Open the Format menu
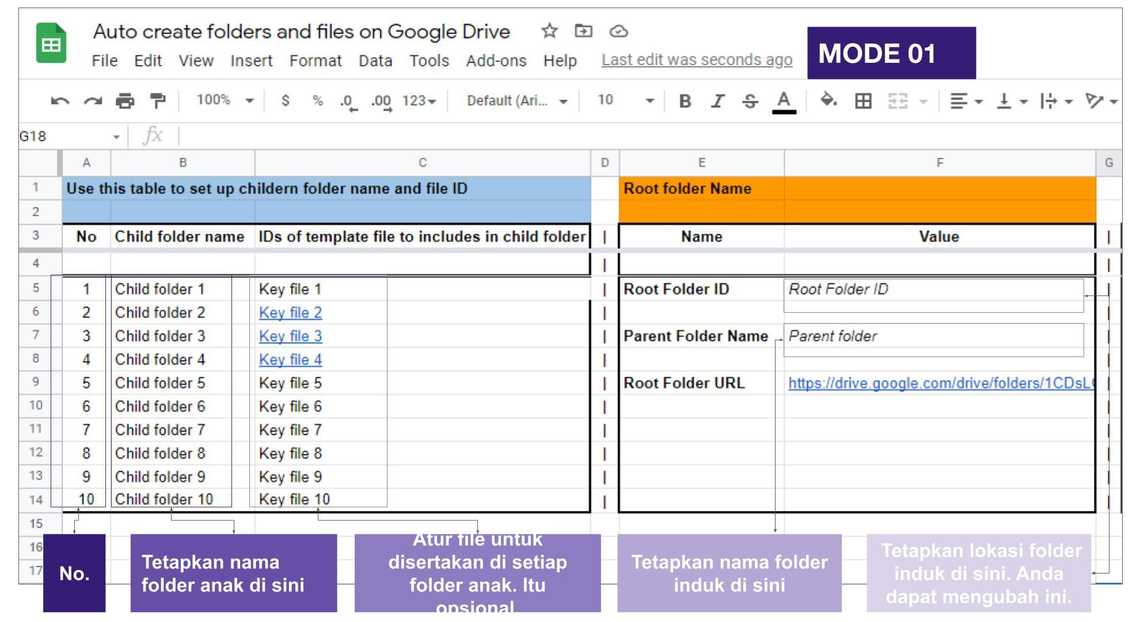Viewport: 1140px width, 622px height. pos(316,61)
